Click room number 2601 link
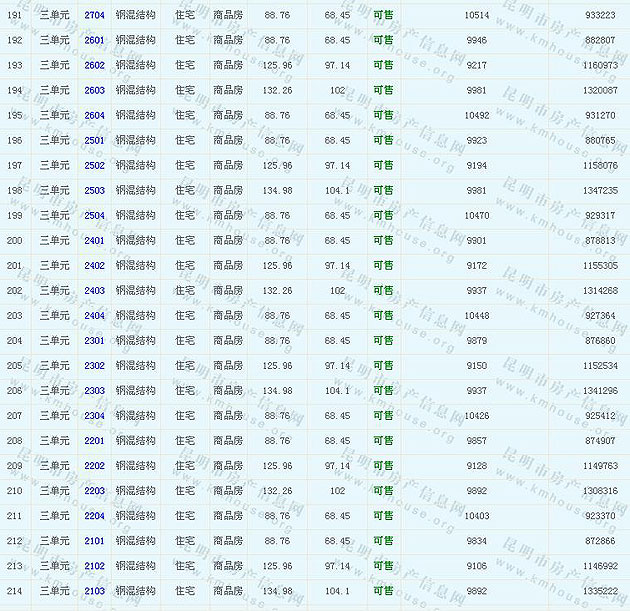The width and height of the screenshot is (630, 611). 94,40
